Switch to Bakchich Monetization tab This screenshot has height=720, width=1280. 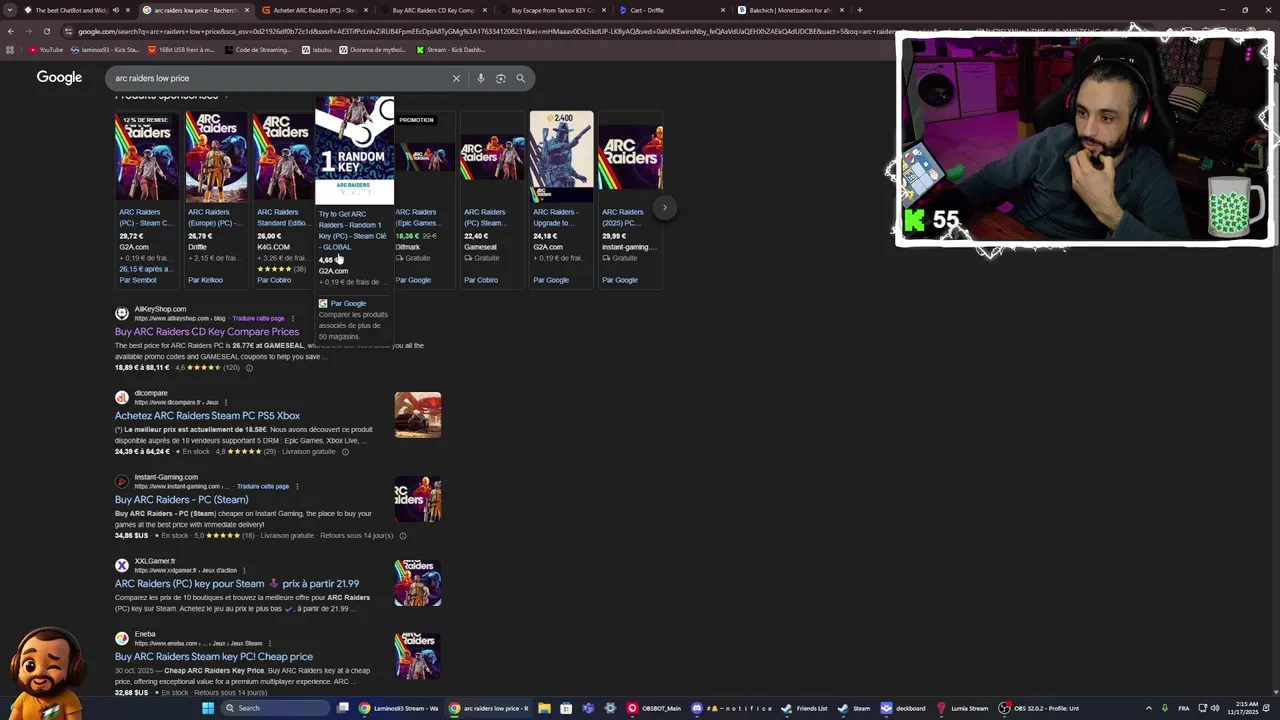coord(789,10)
